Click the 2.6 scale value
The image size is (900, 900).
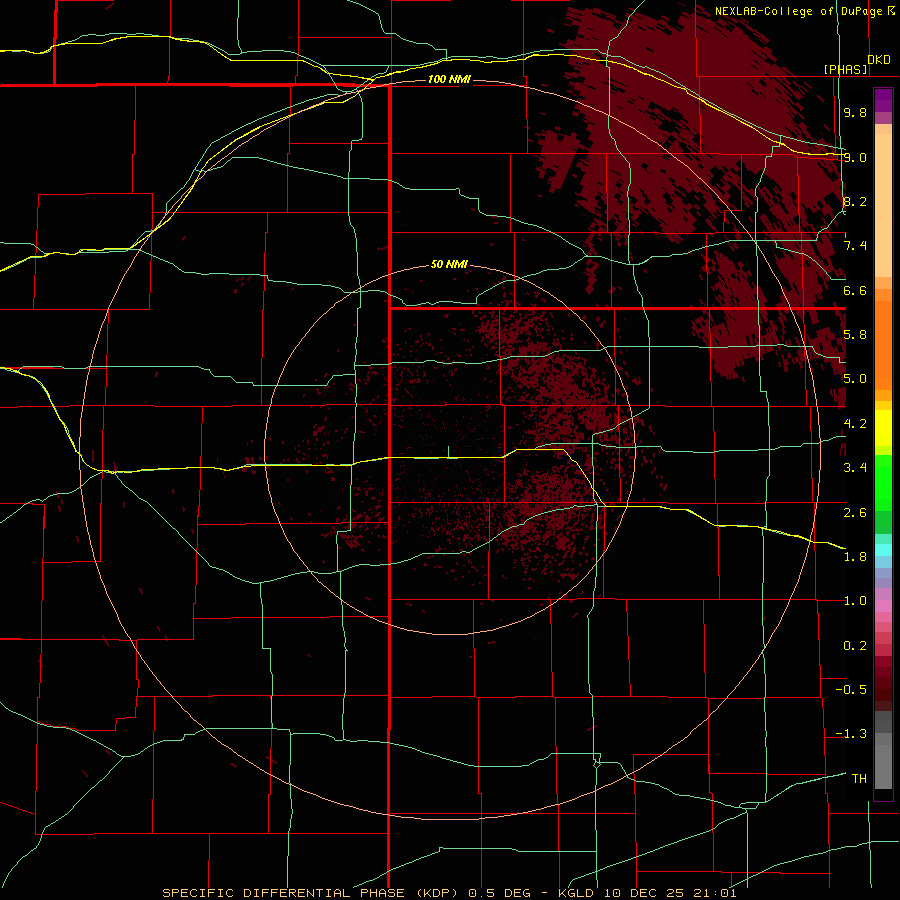pyautogui.click(x=855, y=513)
